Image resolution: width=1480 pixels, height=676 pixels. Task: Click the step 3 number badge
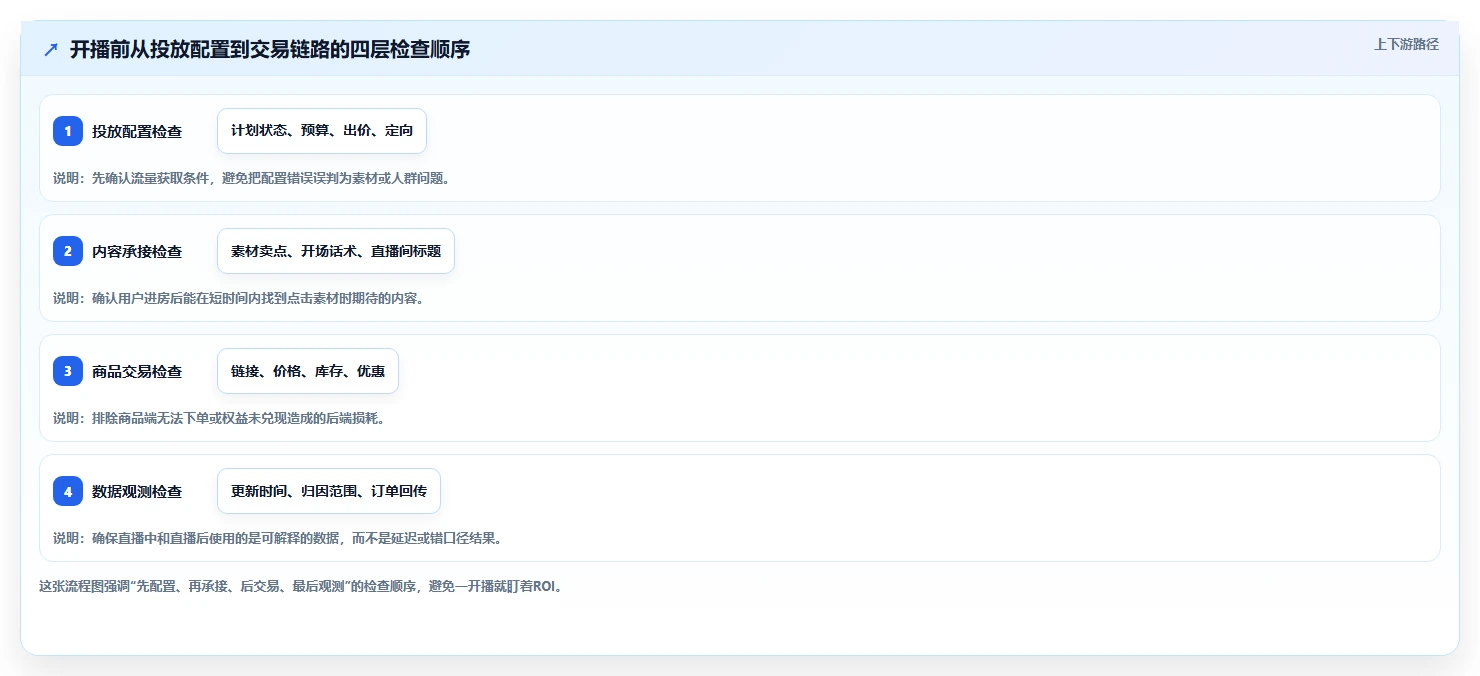(x=68, y=371)
